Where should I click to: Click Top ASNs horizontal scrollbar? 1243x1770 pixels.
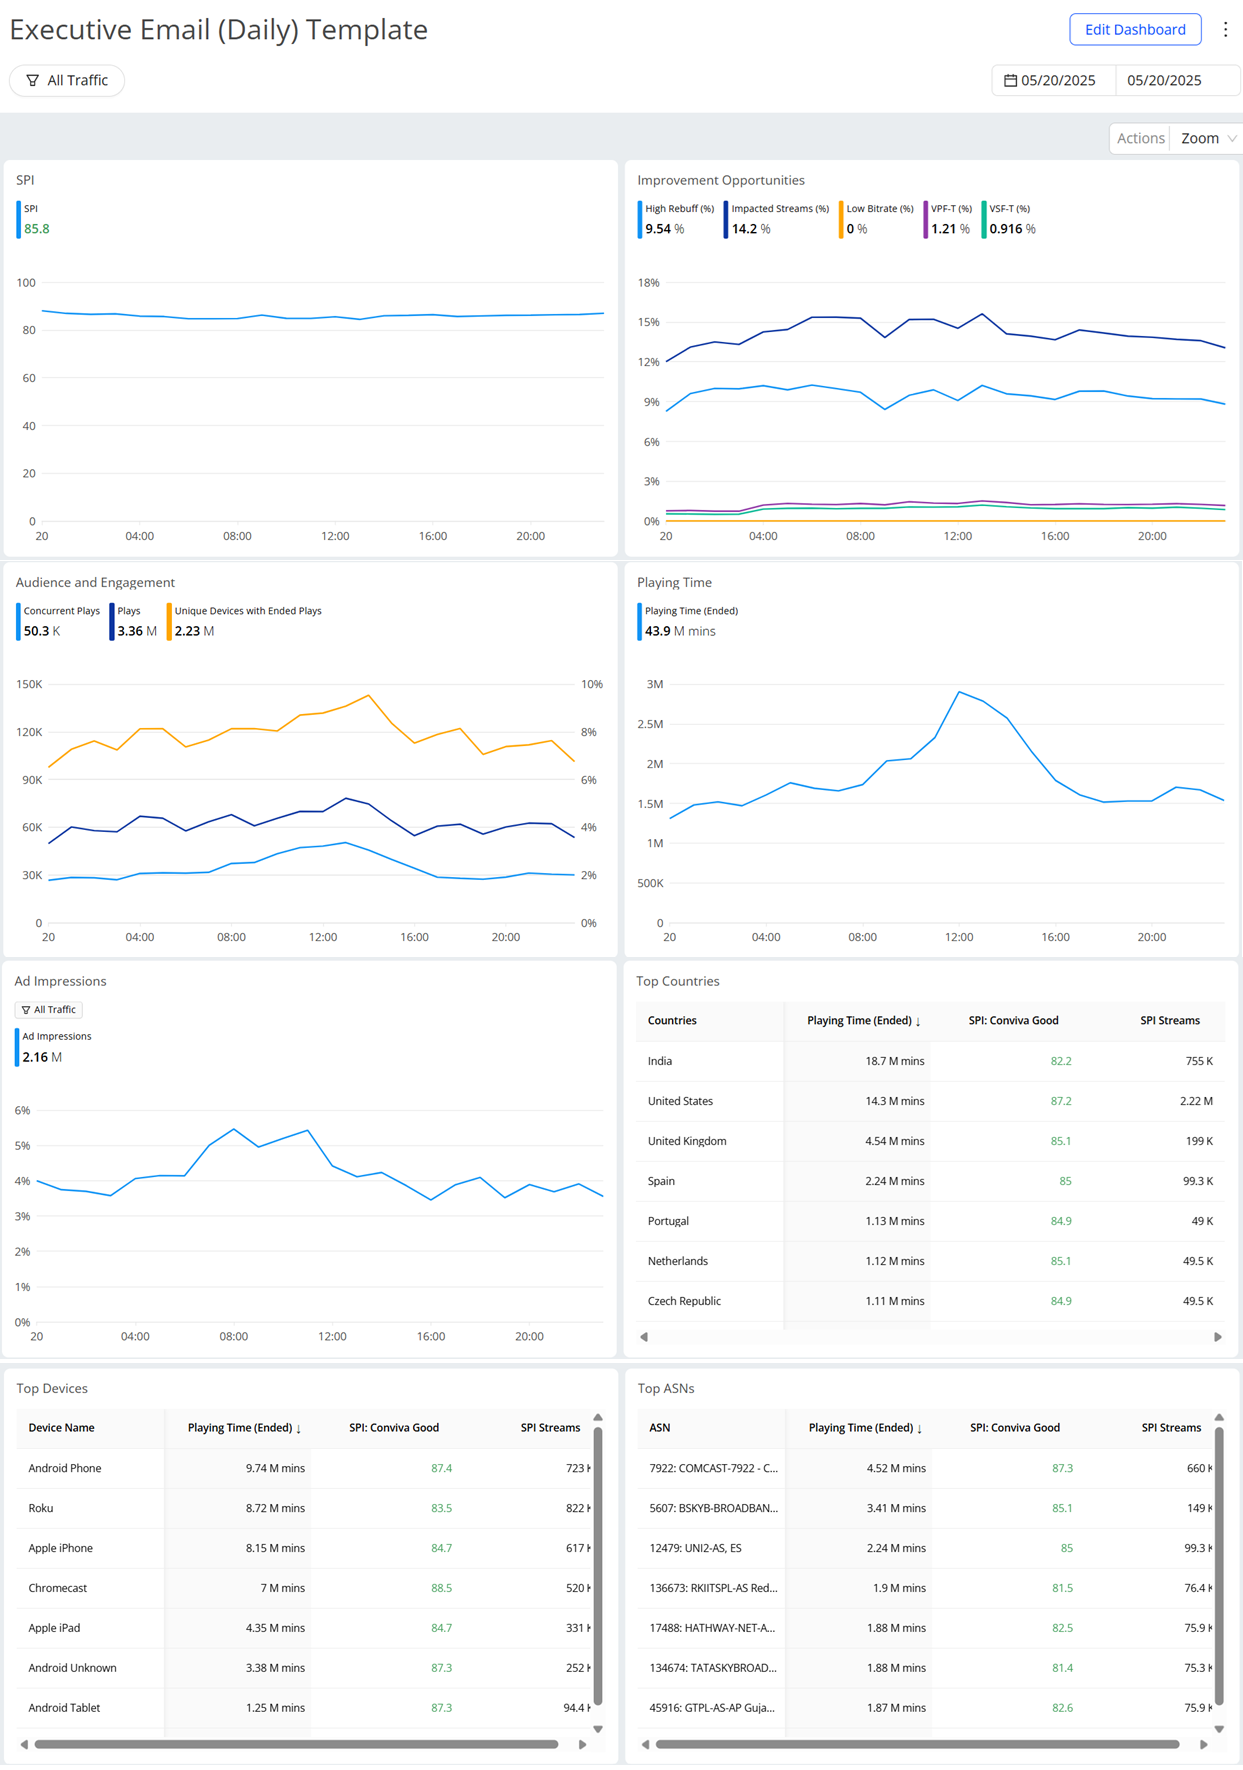click(x=916, y=1744)
